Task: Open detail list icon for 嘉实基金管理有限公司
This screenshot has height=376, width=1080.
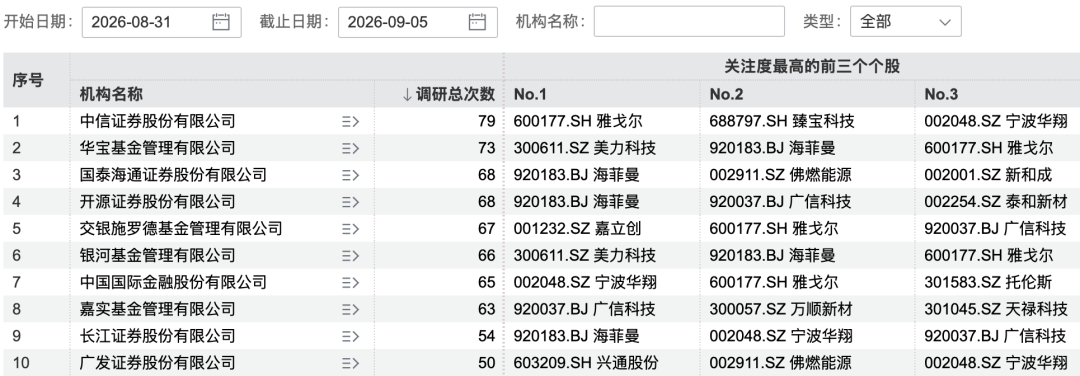Action: click(x=350, y=310)
